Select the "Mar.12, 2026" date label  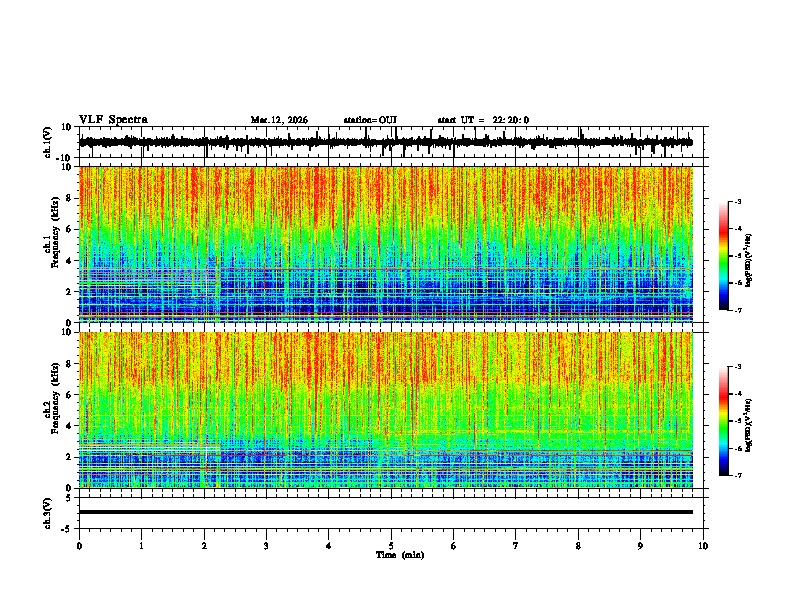(x=279, y=120)
